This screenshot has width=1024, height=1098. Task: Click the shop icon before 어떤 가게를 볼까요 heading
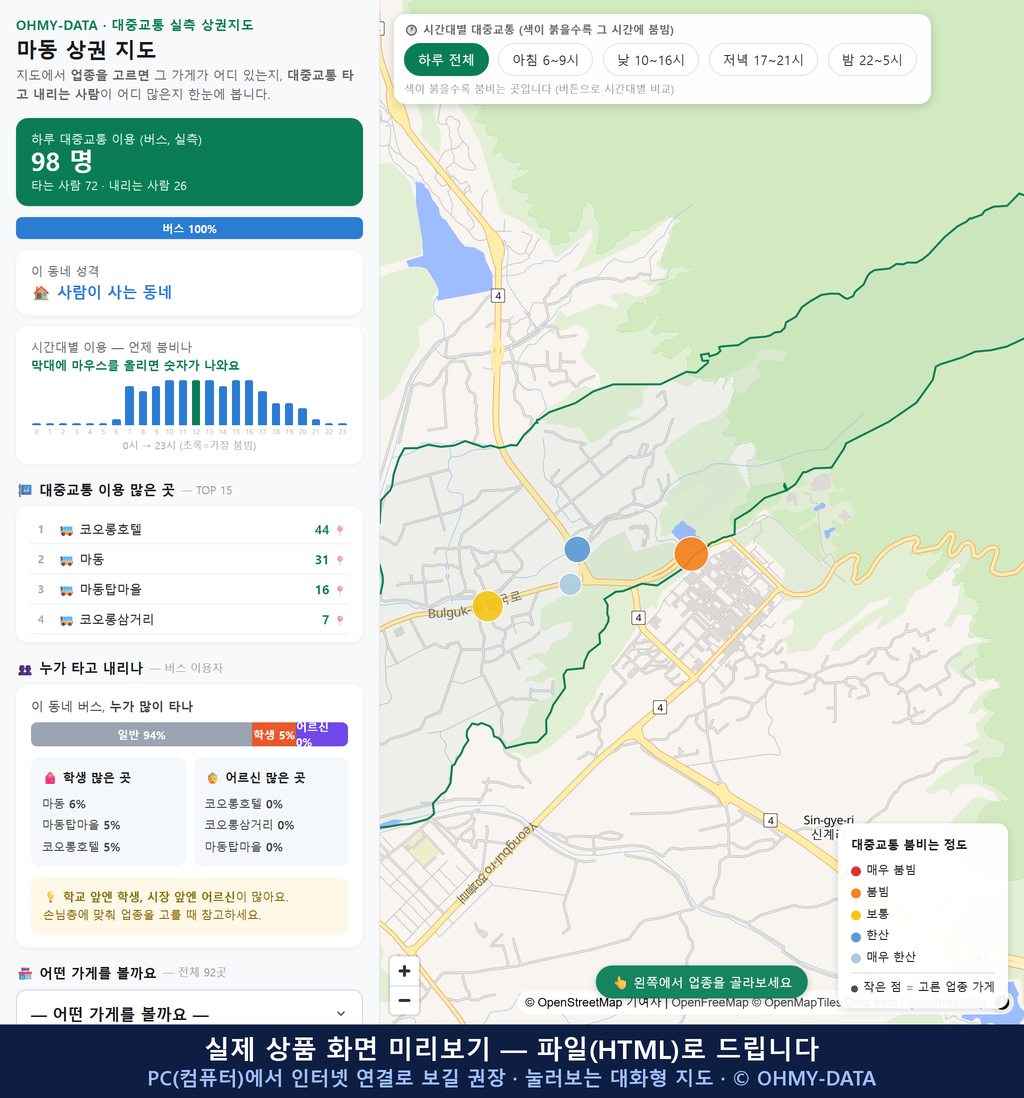click(25, 973)
